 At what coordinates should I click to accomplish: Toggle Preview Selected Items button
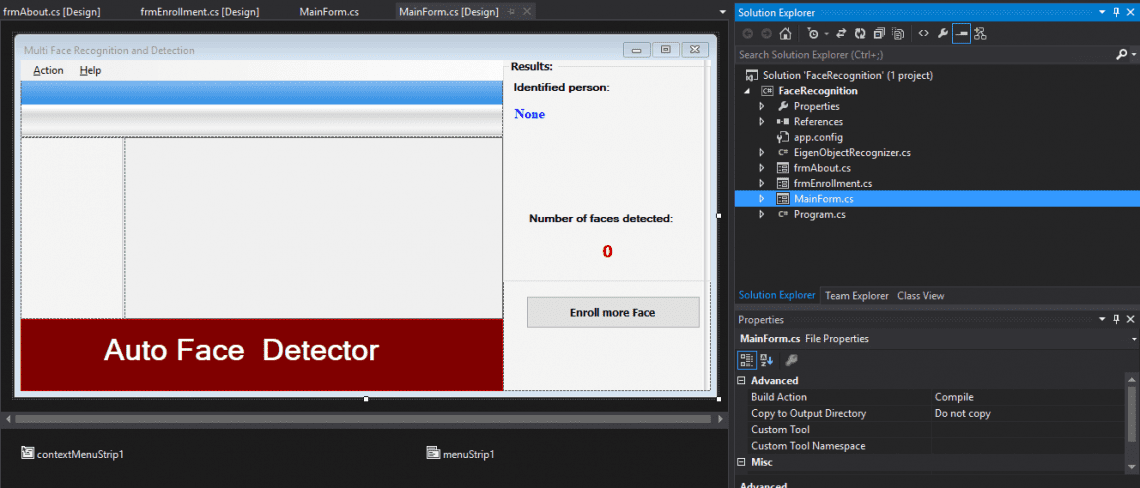pyautogui.click(x=961, y=33)
